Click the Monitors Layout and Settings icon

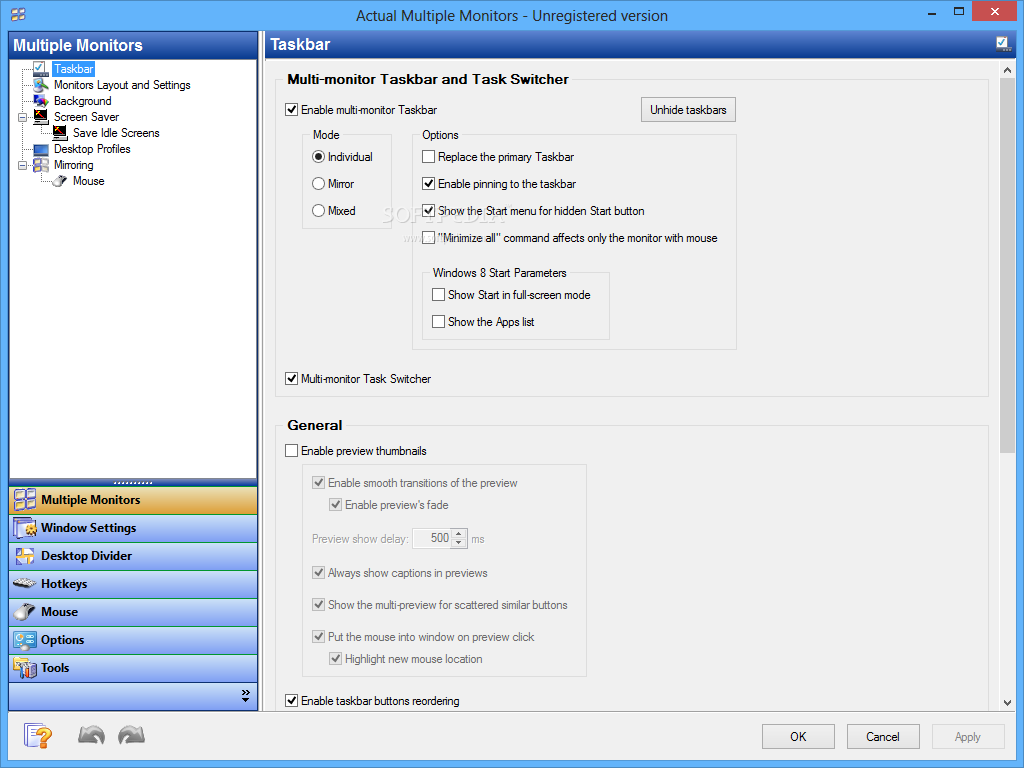coord(40,85)
